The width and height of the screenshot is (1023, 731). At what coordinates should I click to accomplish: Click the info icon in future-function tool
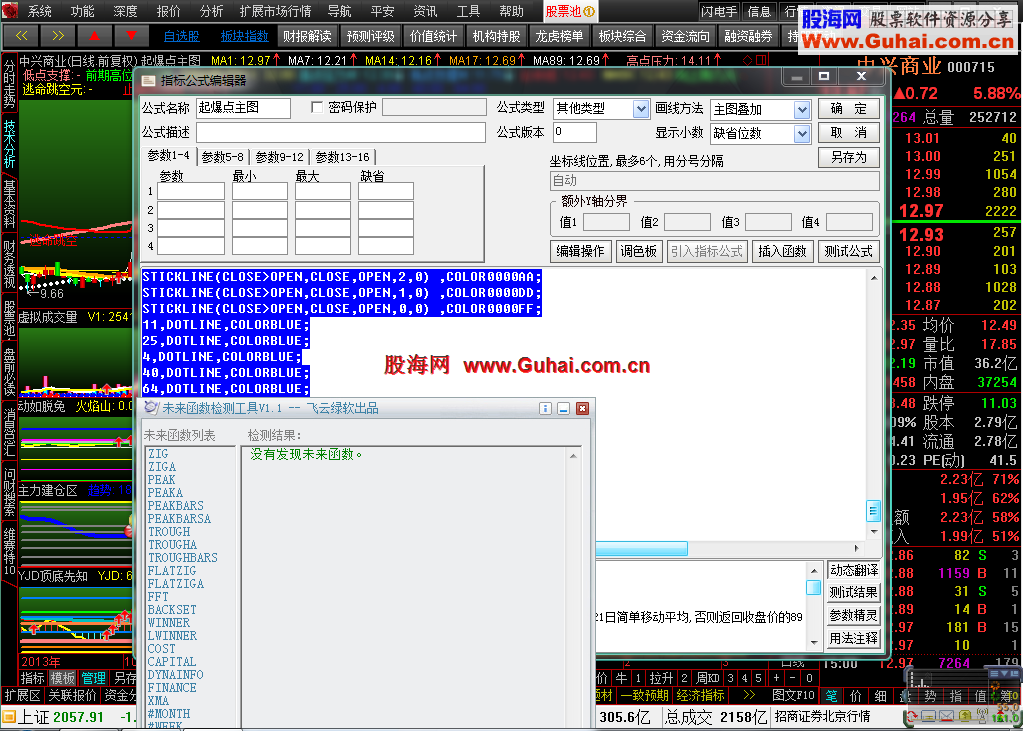pyautogui.click(x=545, y=409)
